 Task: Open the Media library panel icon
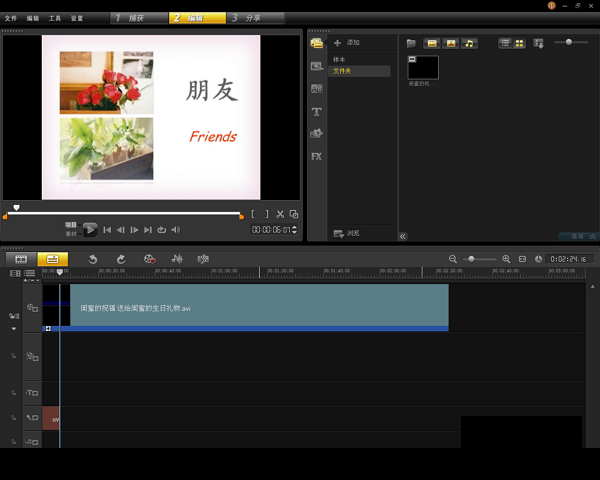pyautogui.click(x=316, y=43)
